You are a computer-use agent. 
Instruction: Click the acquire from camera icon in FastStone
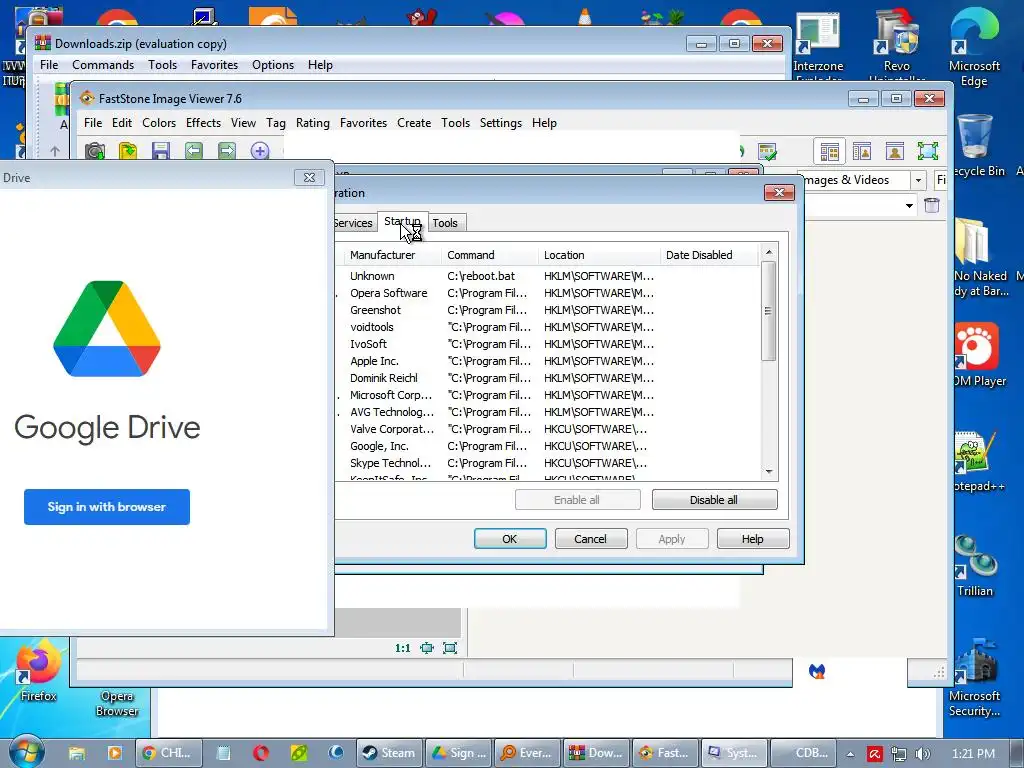[95, 151]
